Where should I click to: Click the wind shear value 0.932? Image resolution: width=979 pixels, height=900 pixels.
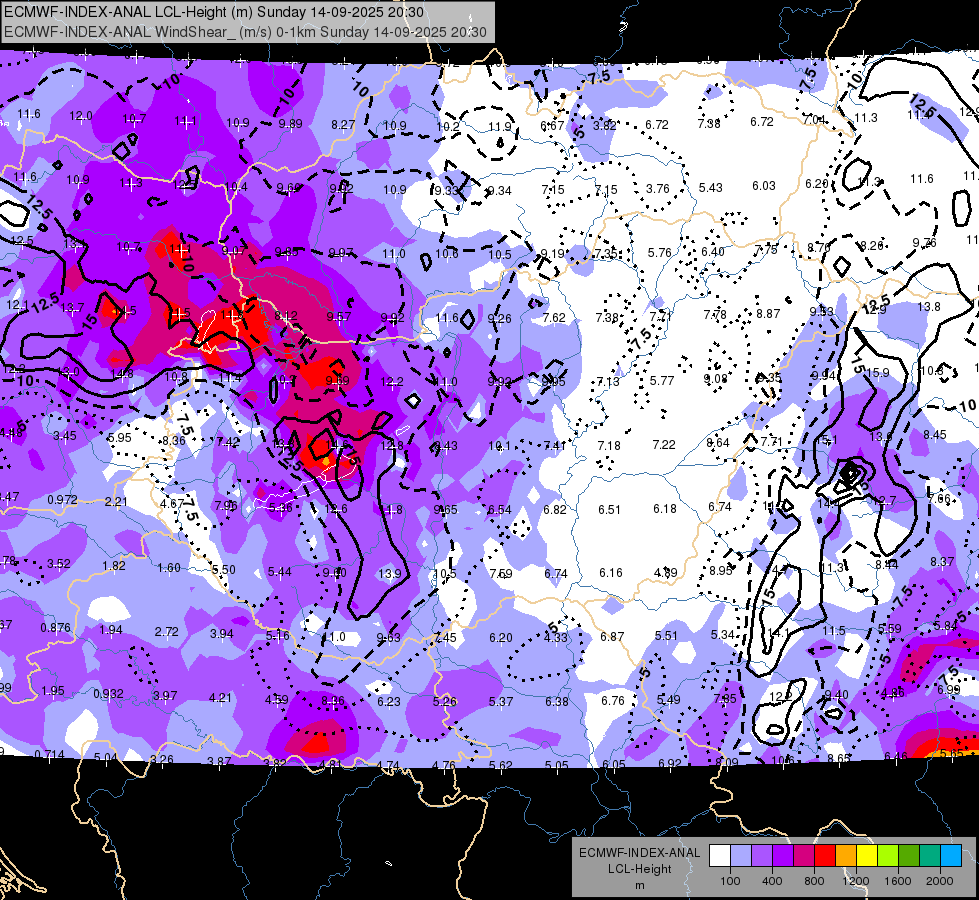[x=108, y=694]
